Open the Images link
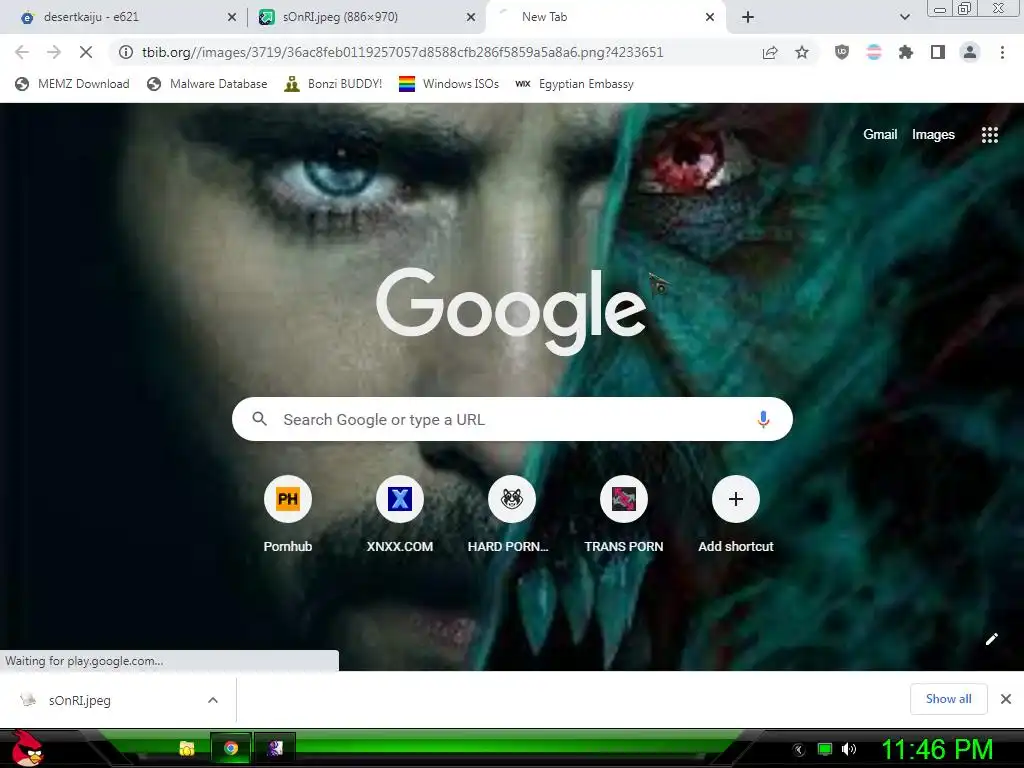The image size is (1024, 768). pyautogui.click(x=933, y=135)
